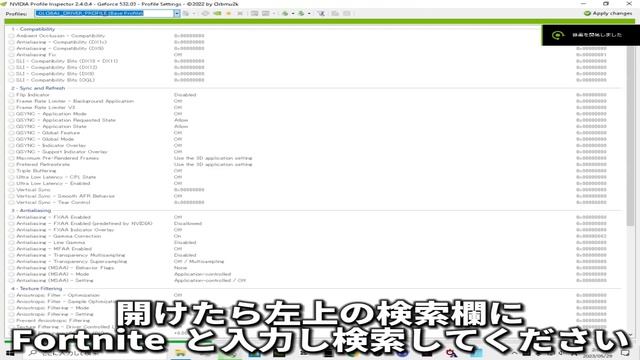Select 'Antialiasing - Gamma Correction' setting

[x=59, y=236]
